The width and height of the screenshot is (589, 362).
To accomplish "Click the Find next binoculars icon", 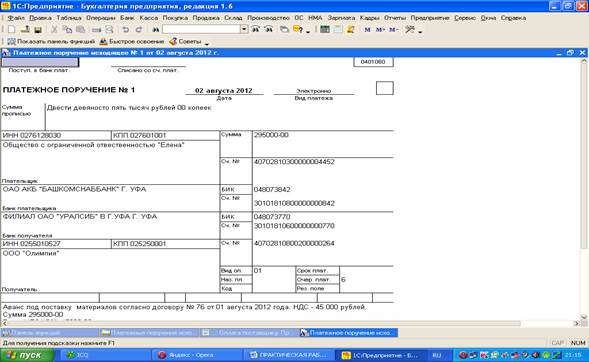I will (x=255, y=29).
